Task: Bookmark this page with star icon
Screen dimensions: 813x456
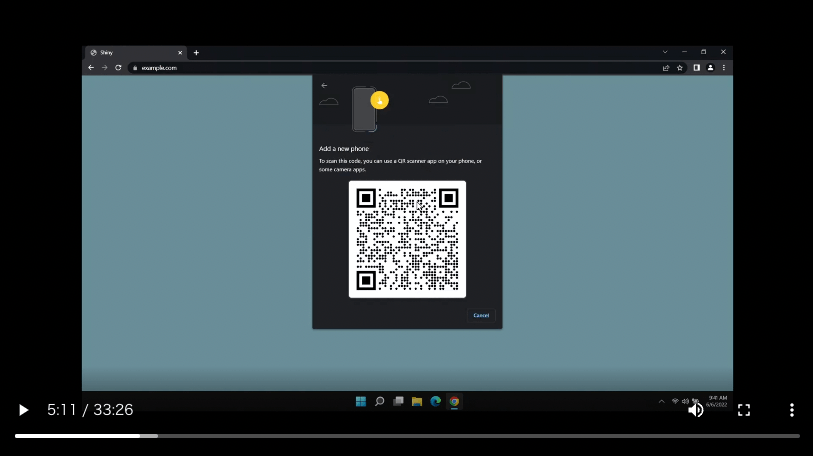Action: pos(680,68)
